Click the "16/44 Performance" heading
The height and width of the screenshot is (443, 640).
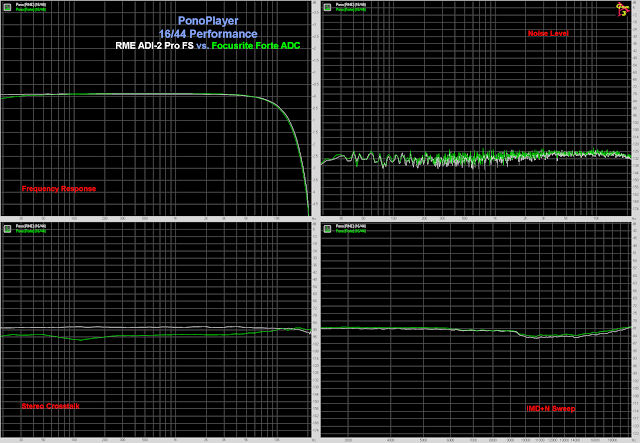coord(208,34)
